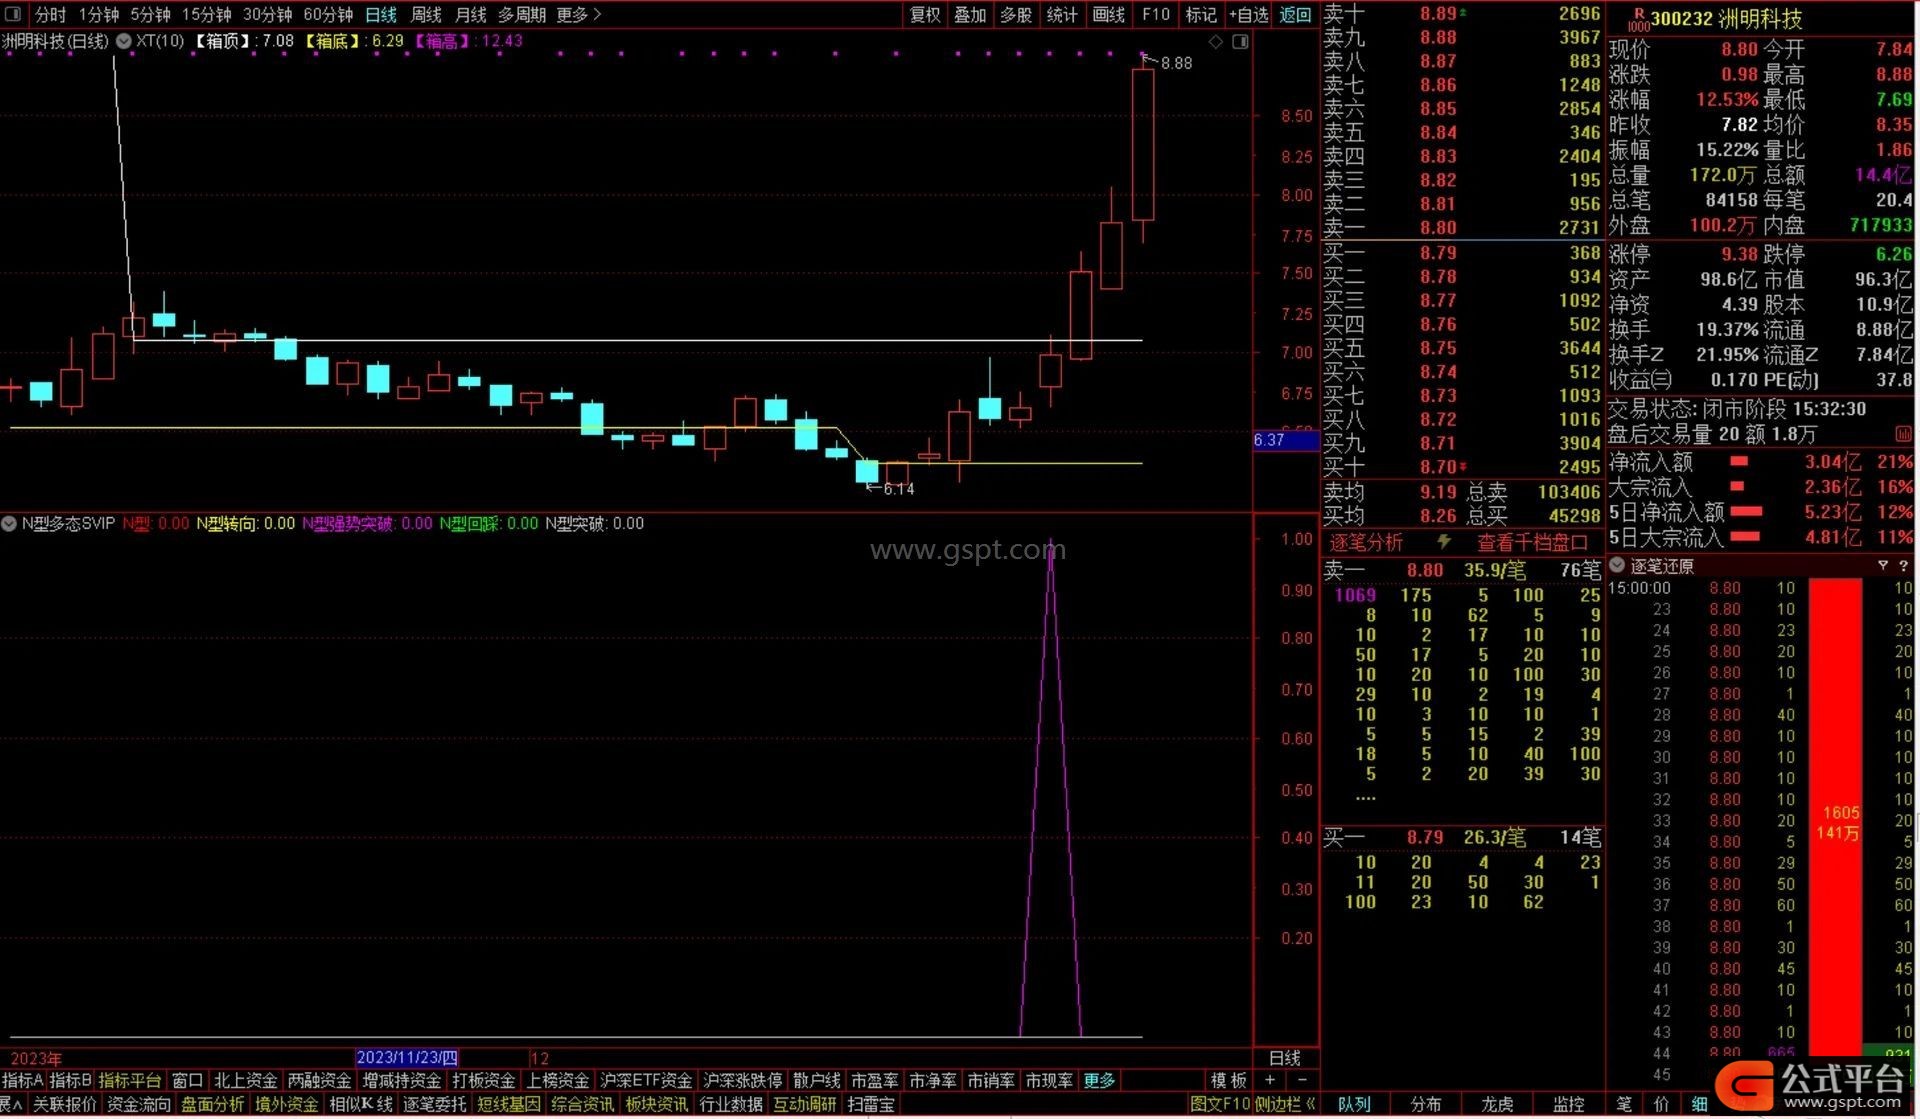Expand the 更多 periods menu at top
The width and height of the screenshot is (1920, 1119).
(x=578, y=15)
